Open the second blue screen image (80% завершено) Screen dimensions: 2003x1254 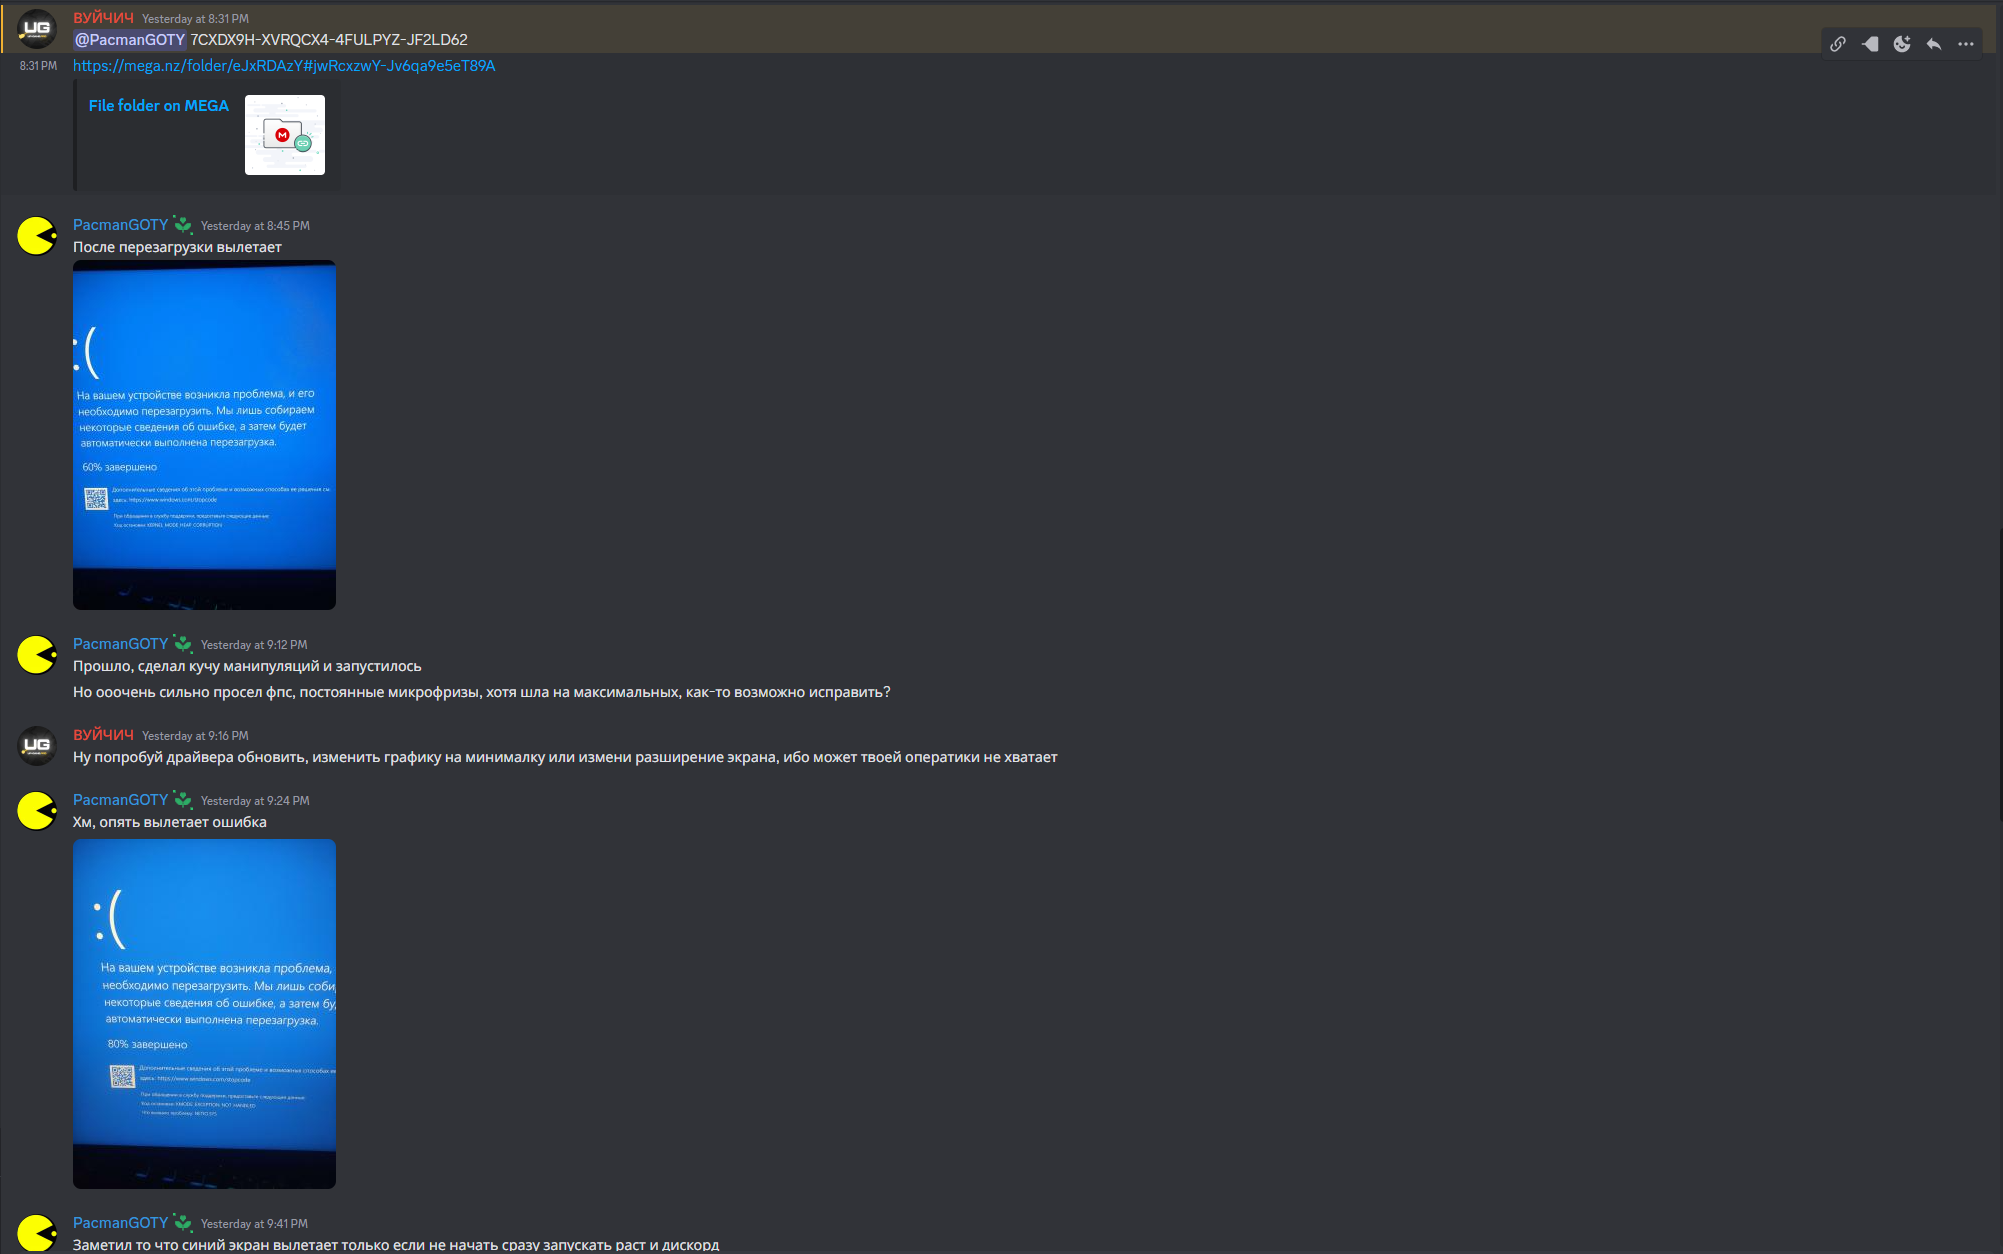[204, 1013]
